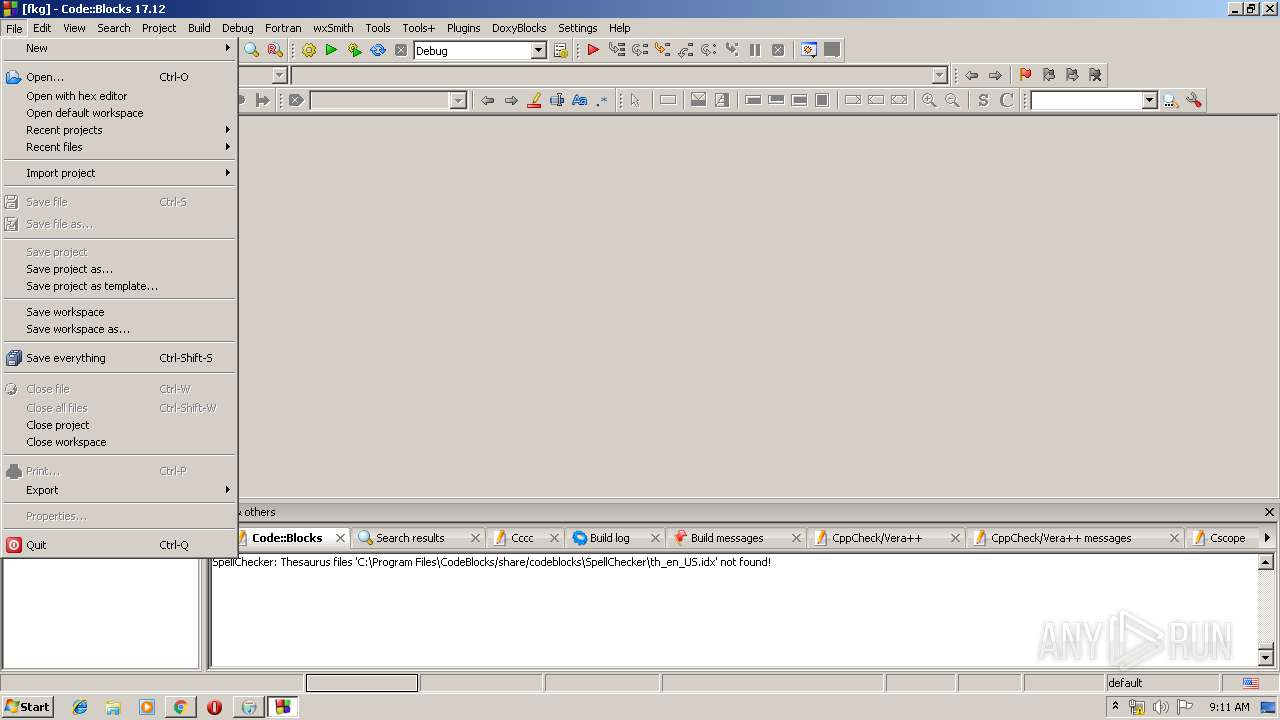
Task: Show more log tabs arrow
Action: point(1267,538)
